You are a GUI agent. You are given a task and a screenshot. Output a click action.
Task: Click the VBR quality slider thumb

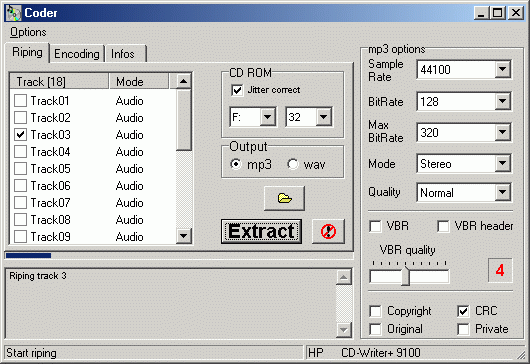406,276
